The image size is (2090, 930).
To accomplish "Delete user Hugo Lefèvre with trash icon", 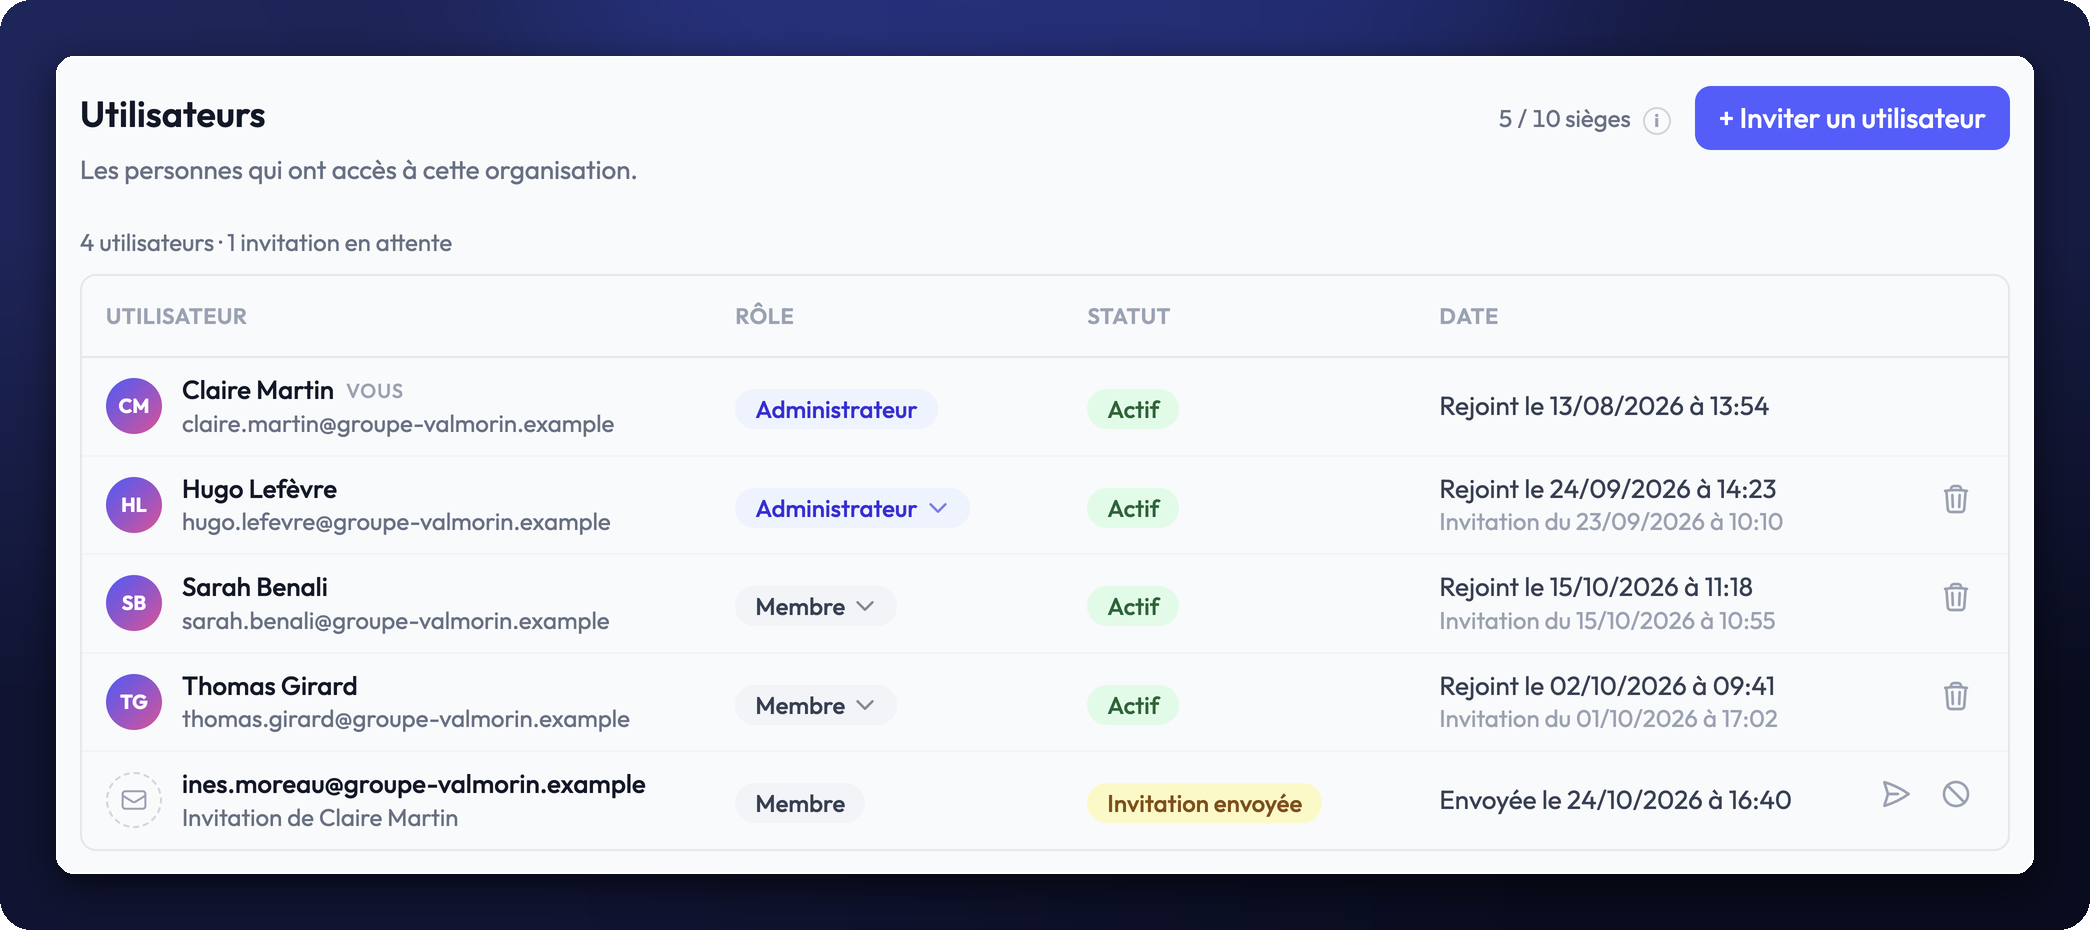I will [1956, 499].
